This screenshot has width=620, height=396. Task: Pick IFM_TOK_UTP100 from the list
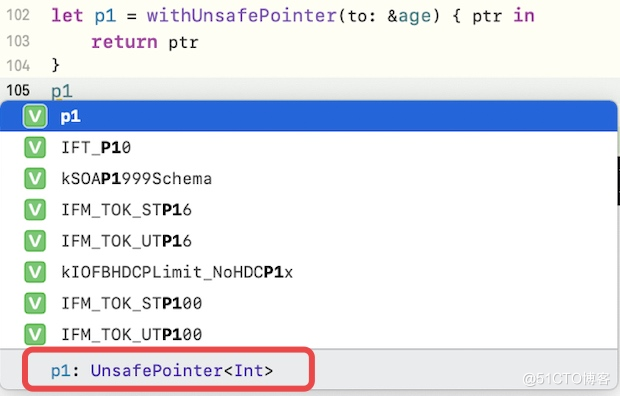tap(308, 334)
